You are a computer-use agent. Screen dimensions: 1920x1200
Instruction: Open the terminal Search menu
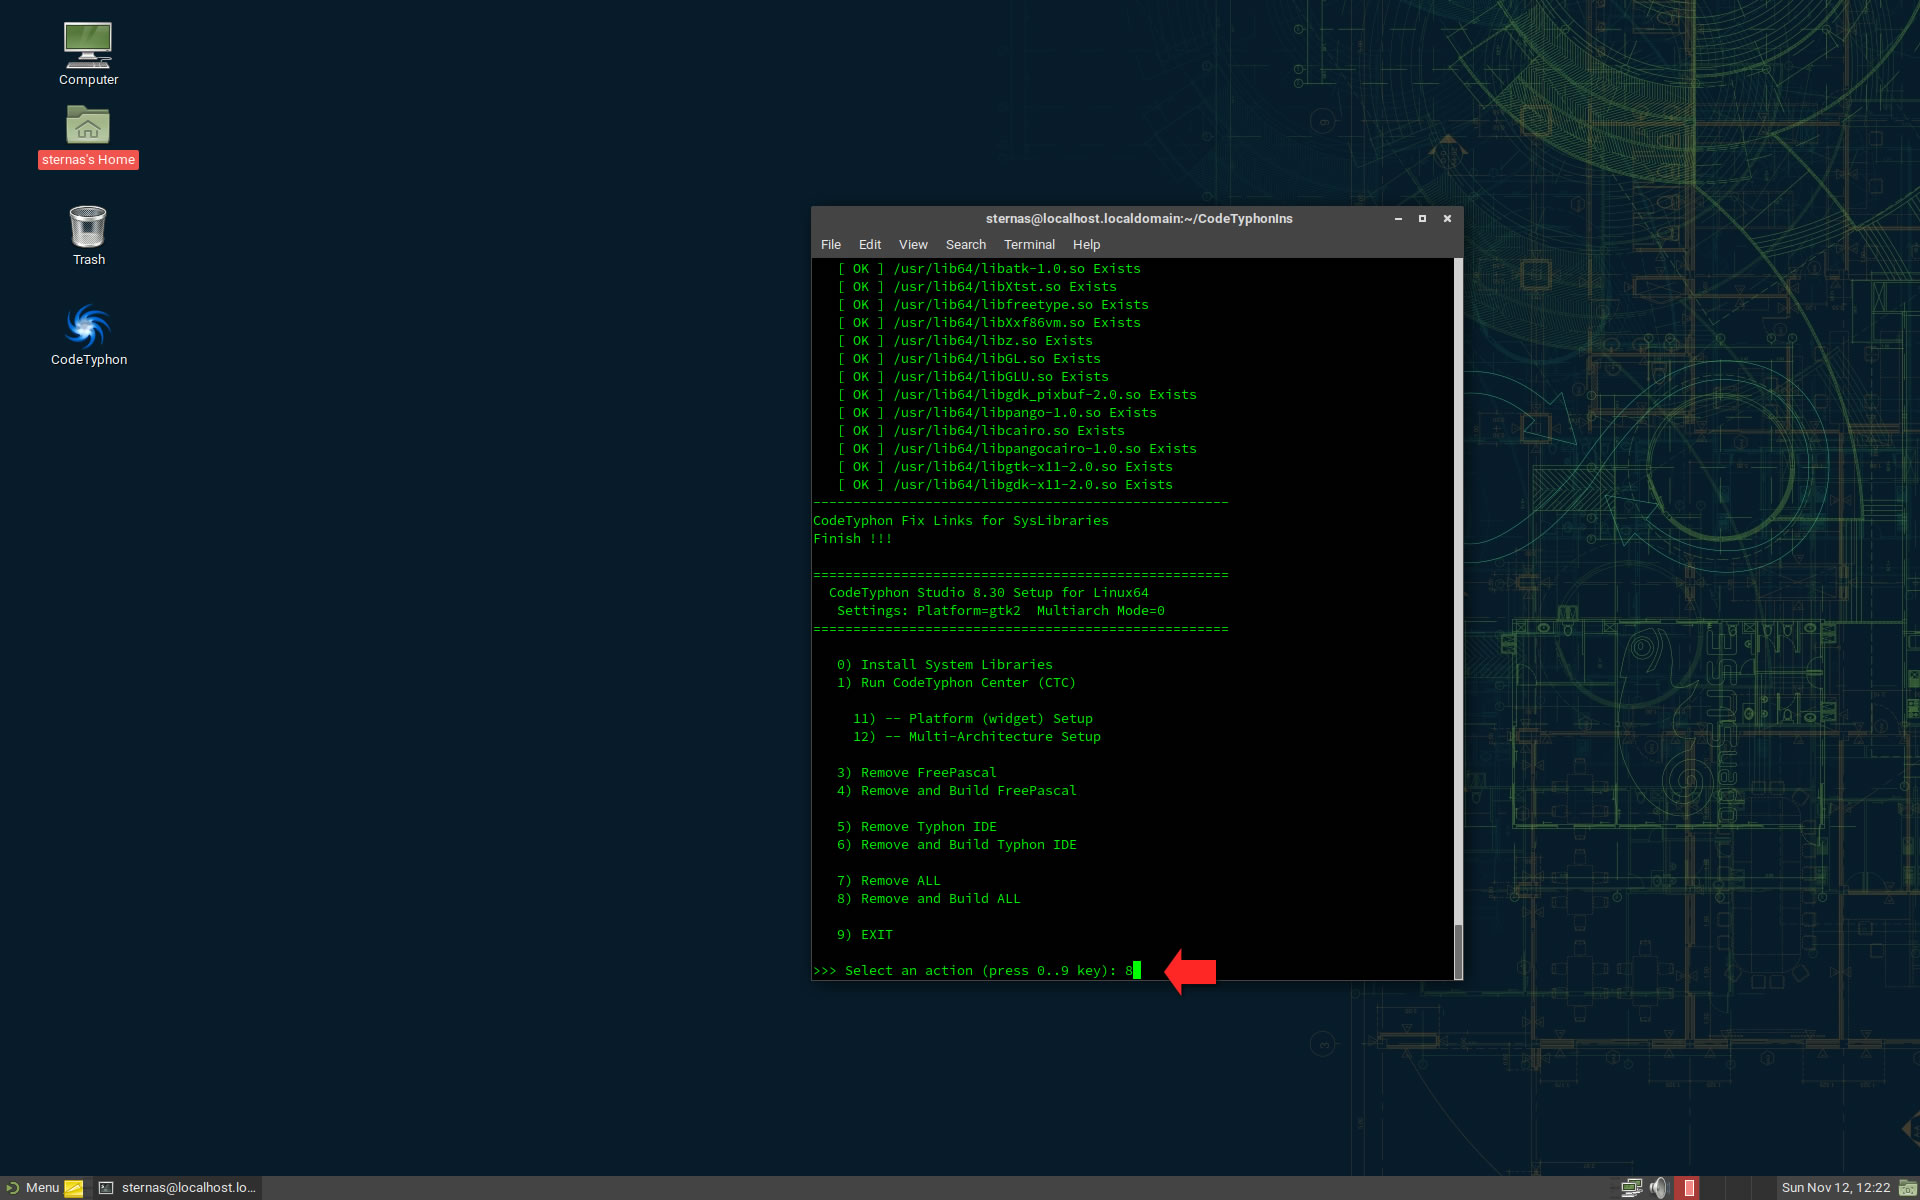tap(966, 245)
